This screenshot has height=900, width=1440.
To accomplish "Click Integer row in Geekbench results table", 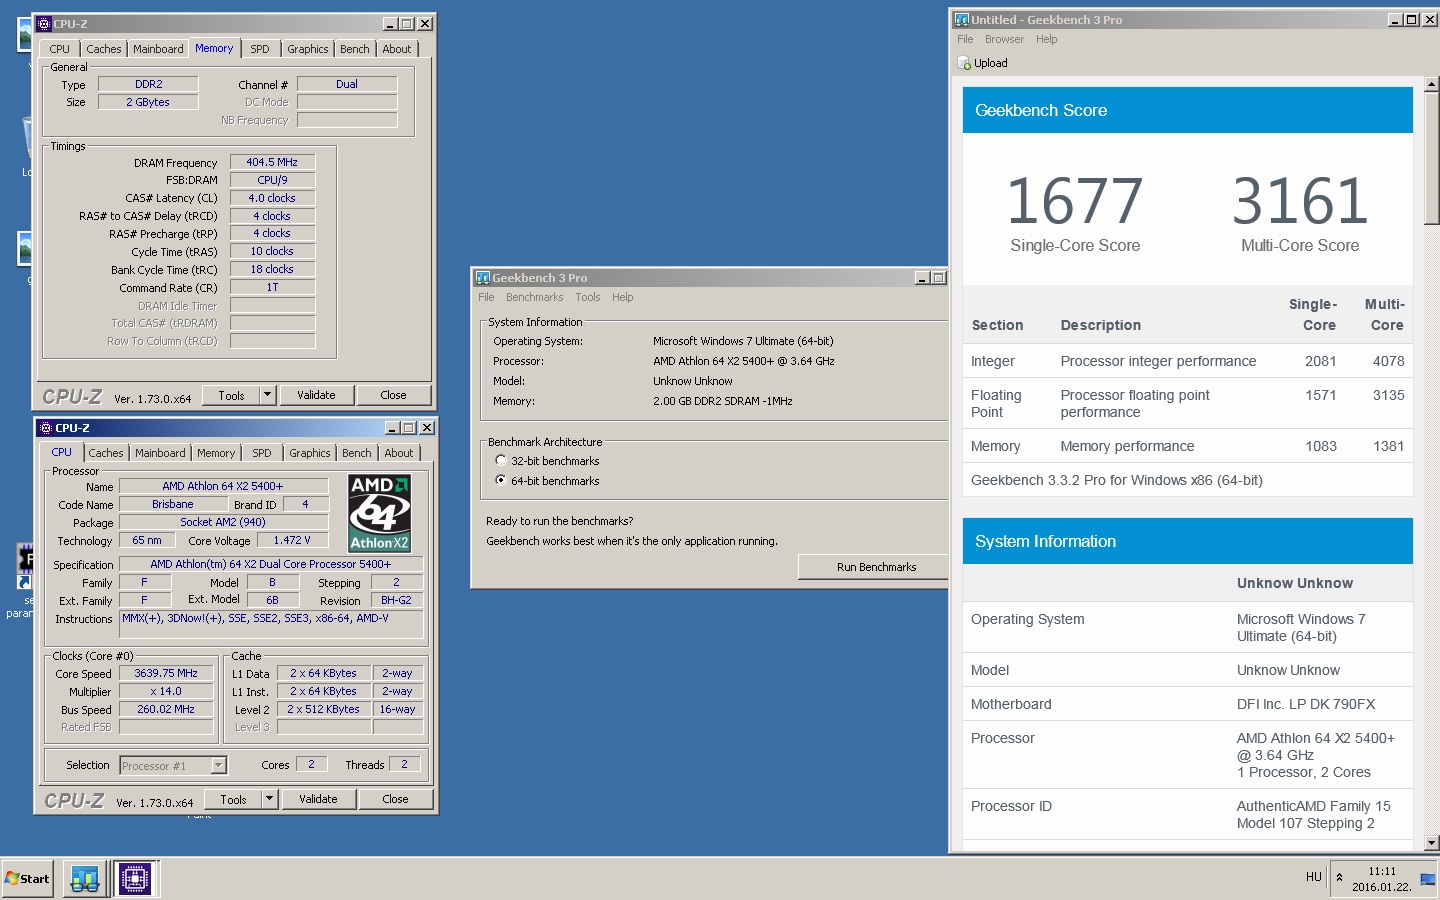I will pos(1187,361).
